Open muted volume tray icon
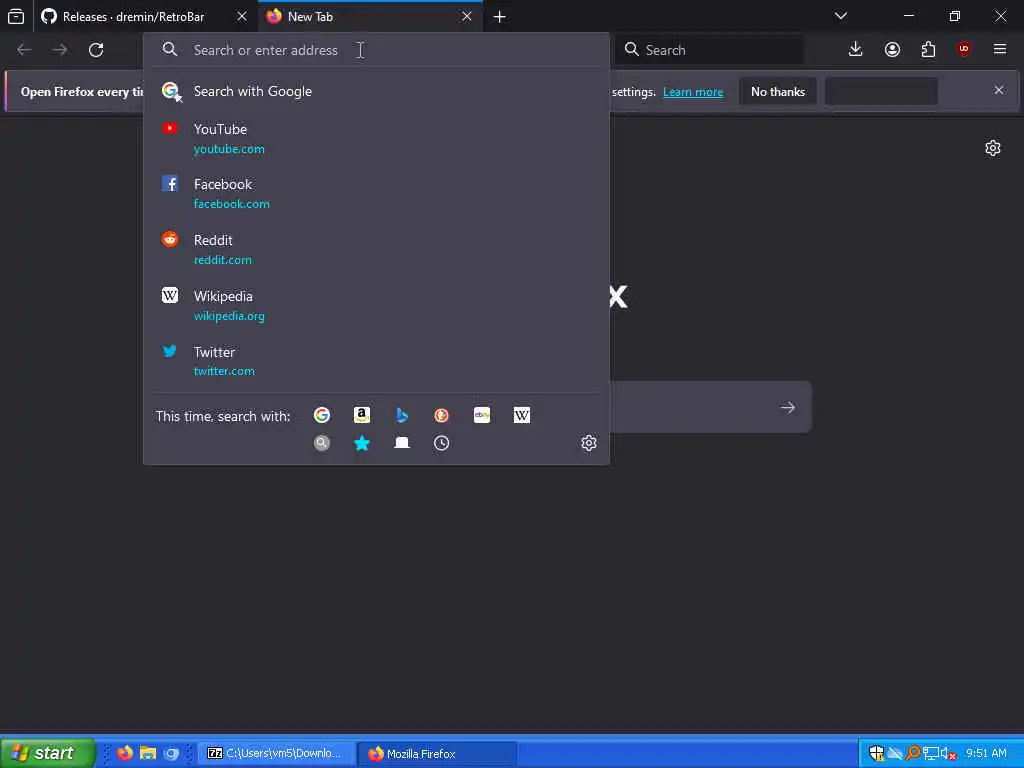The height and width of the screenshot is (768, 1024). point(948,753)
